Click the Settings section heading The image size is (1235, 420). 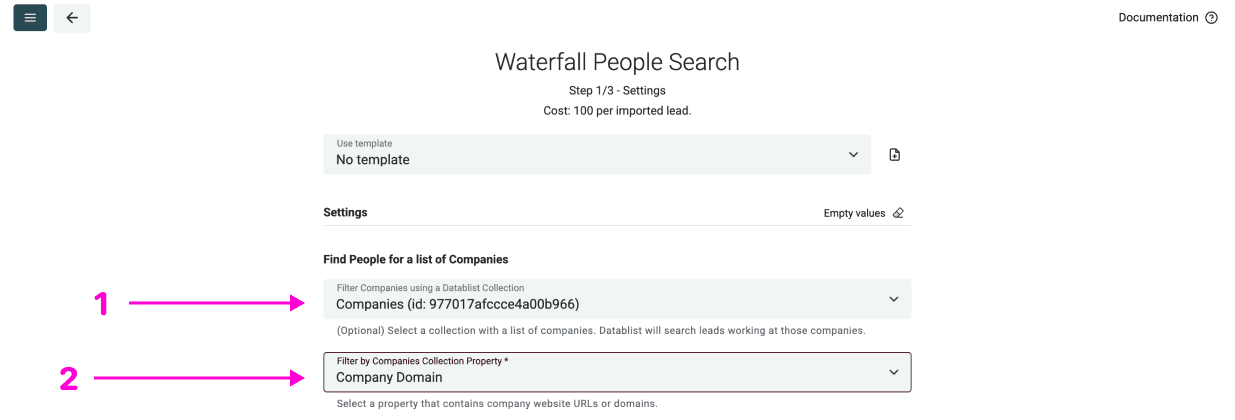345,213
